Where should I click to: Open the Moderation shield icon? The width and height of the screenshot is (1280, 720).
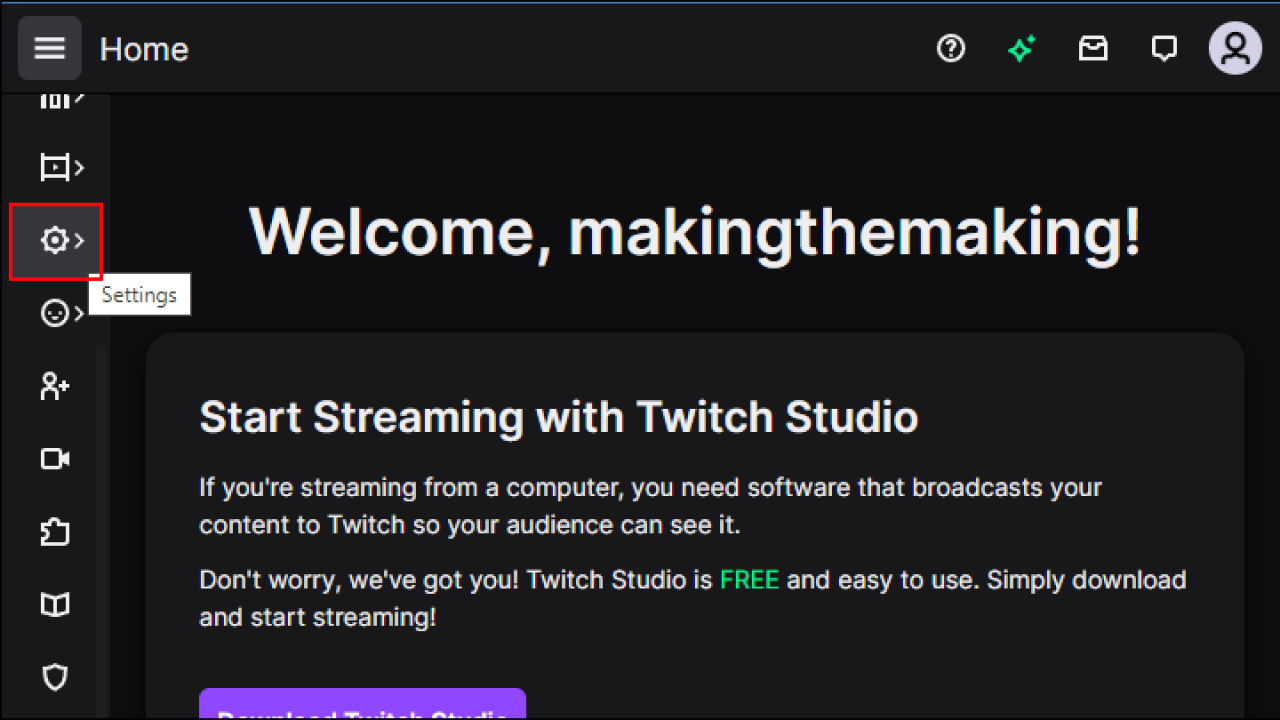(x=54, y=677)
